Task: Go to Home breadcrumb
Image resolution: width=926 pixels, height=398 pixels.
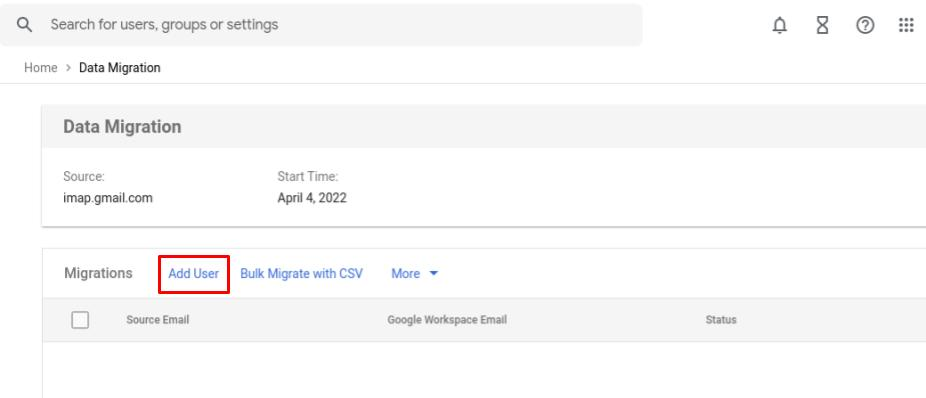Action: point(41,68)
